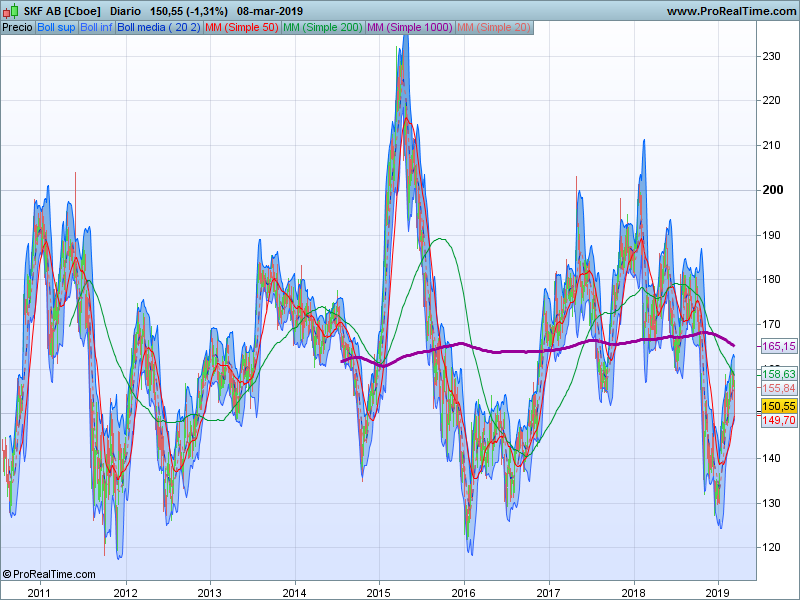Open the Boll media ( 20 2) legend tab
This screenshot has width=800, height=600.
(159, 28)
